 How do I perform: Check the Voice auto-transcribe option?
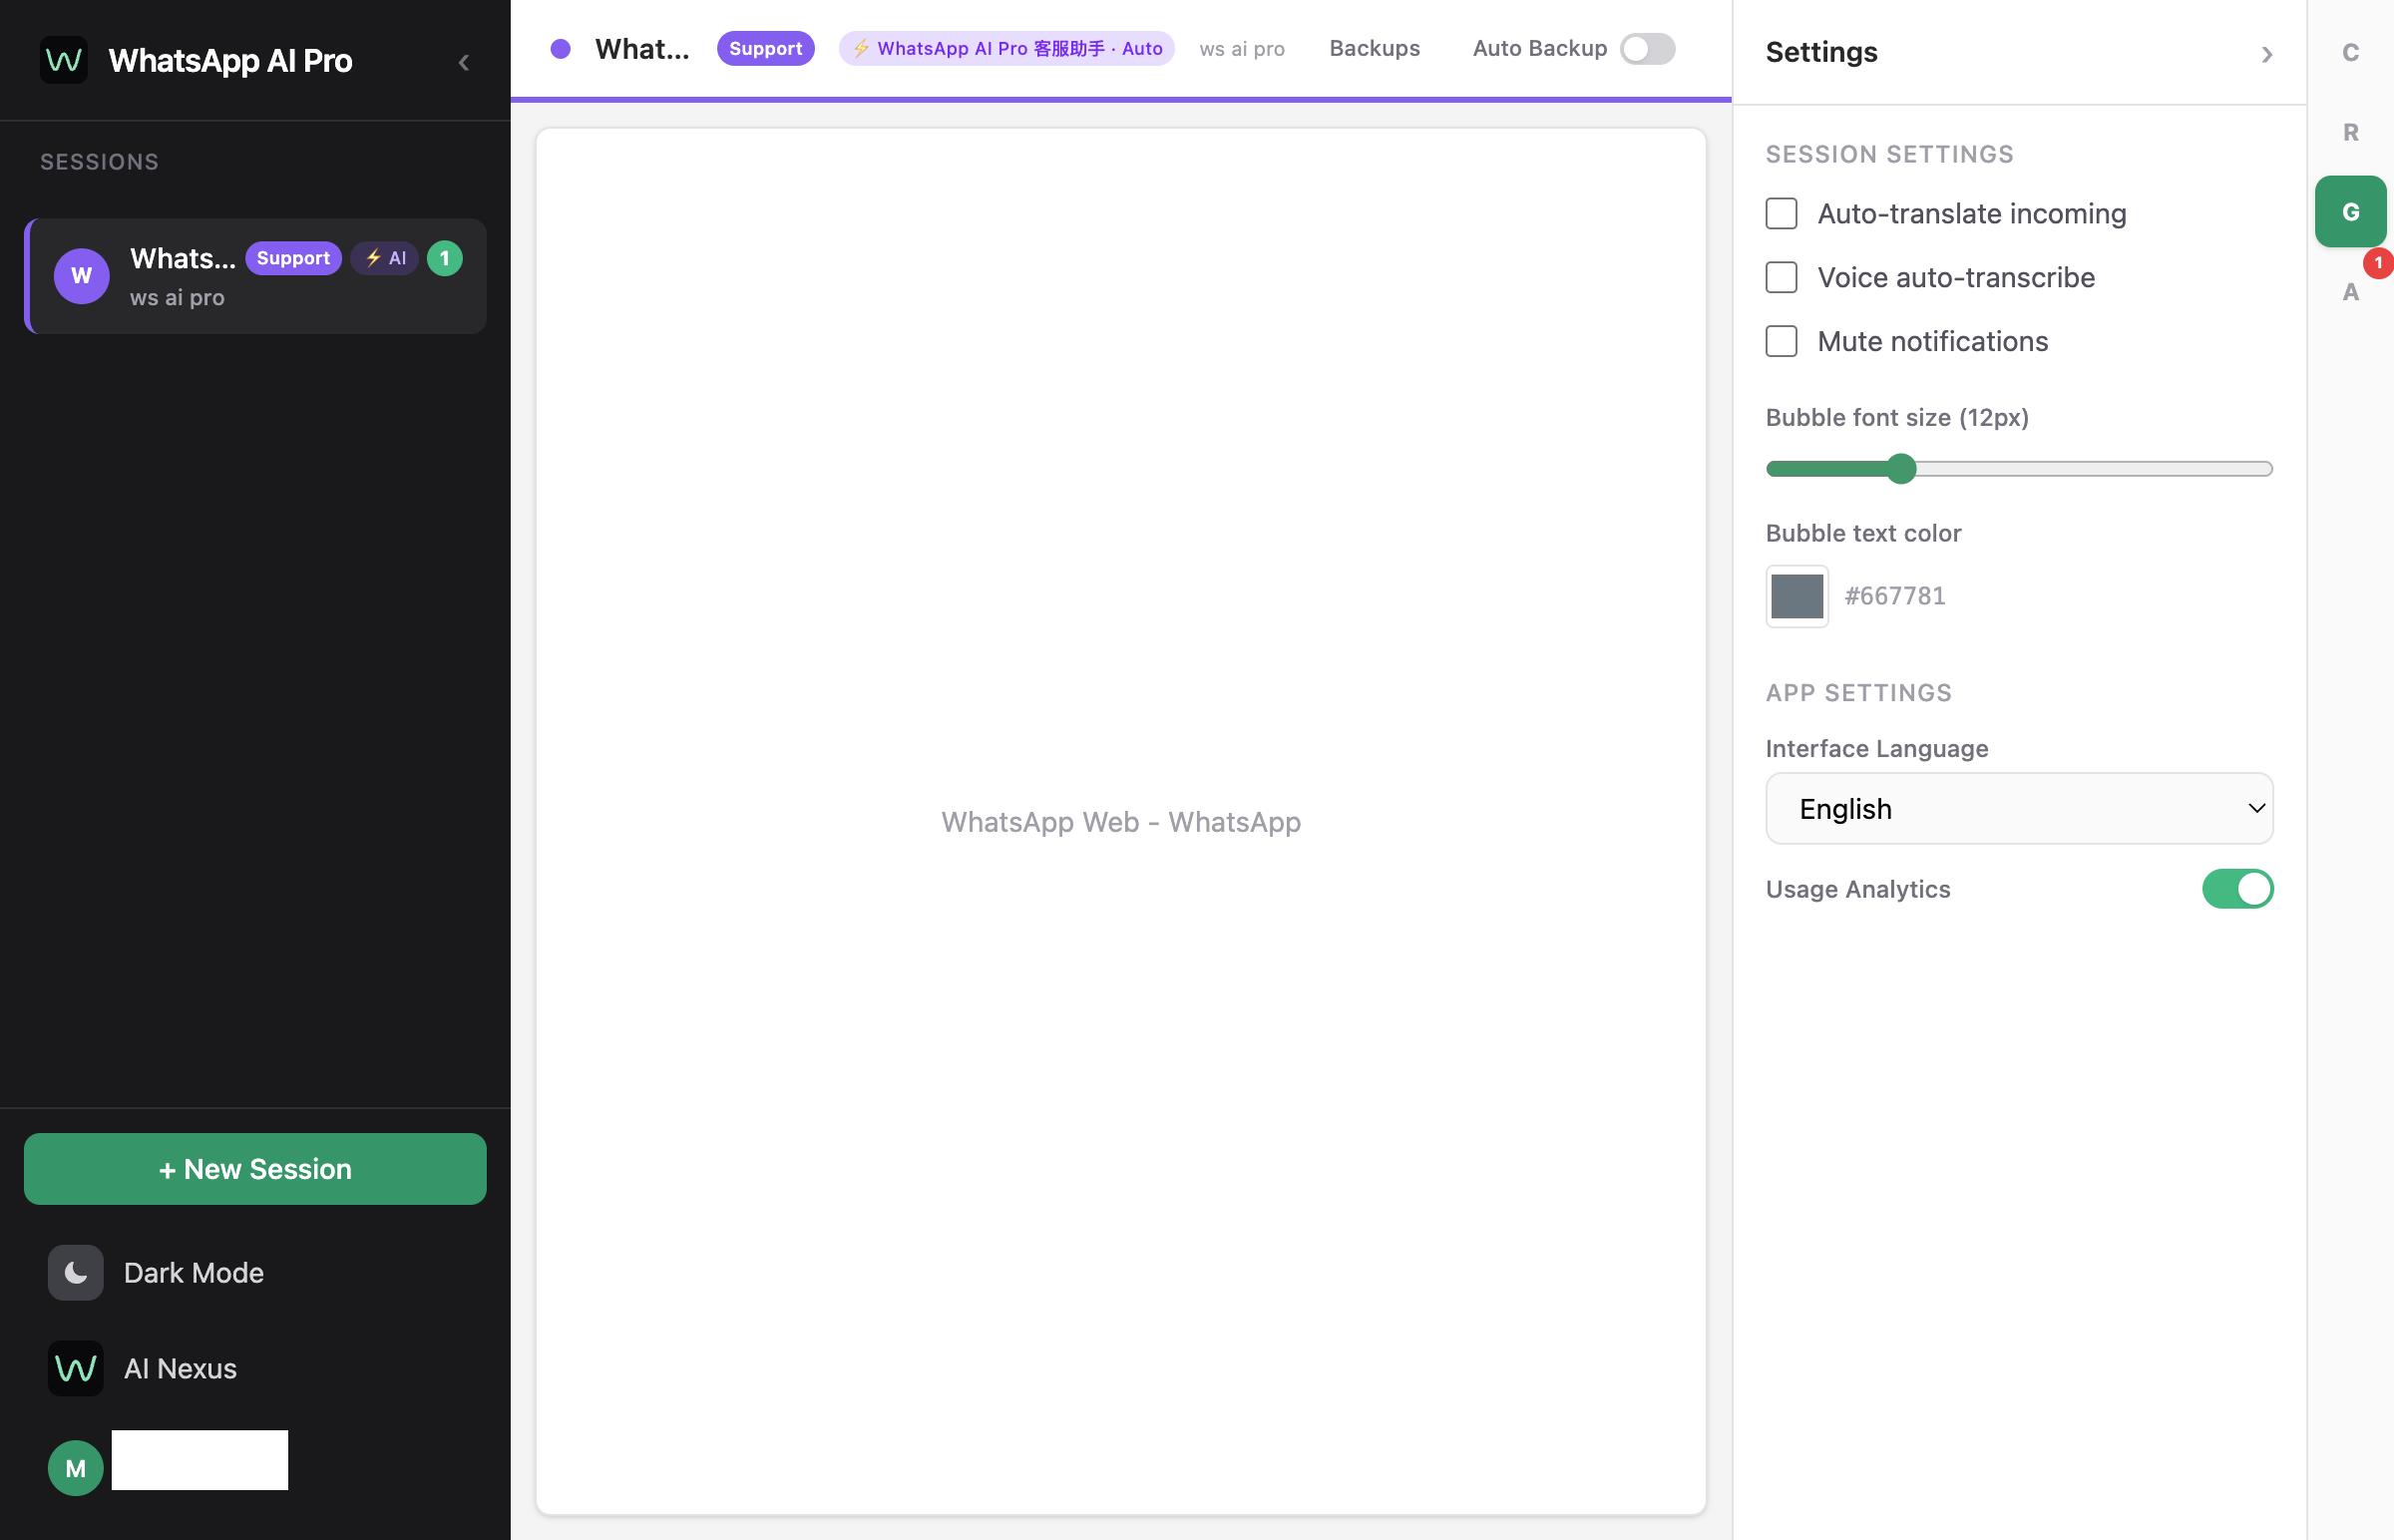click(1781, 277)
